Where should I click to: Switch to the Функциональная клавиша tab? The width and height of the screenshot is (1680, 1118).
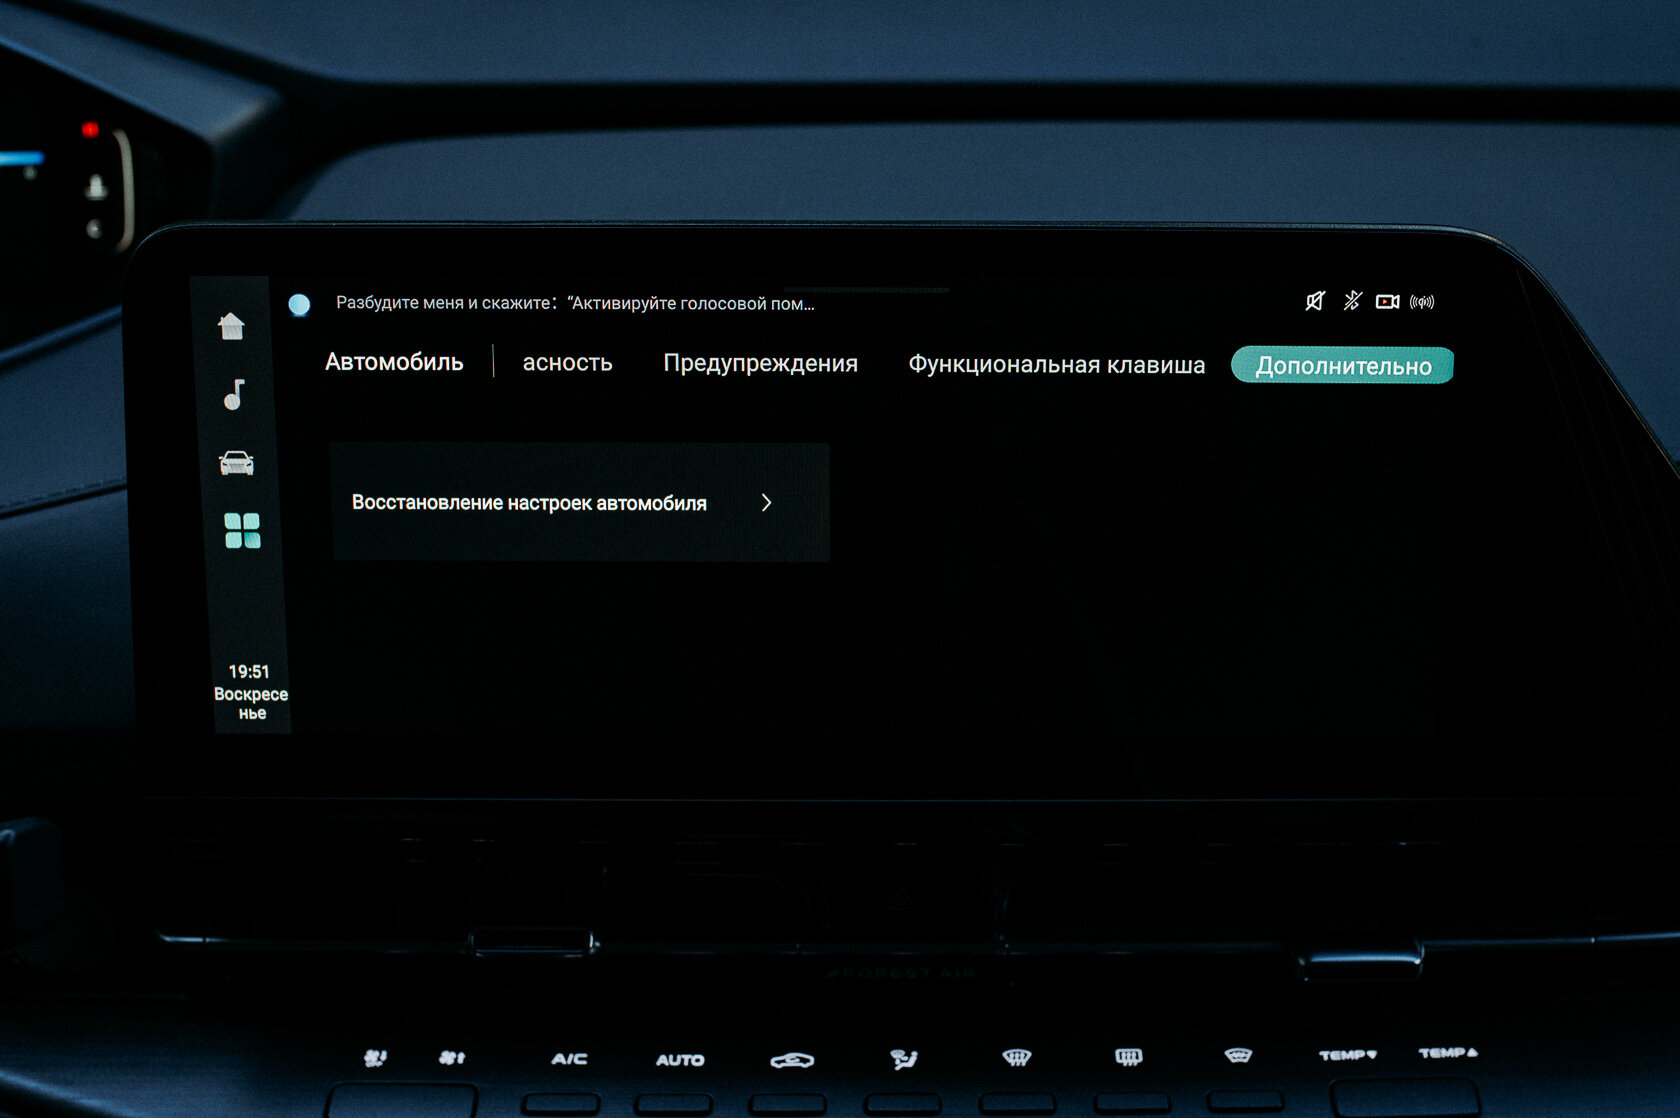(x=1056, y=364)
